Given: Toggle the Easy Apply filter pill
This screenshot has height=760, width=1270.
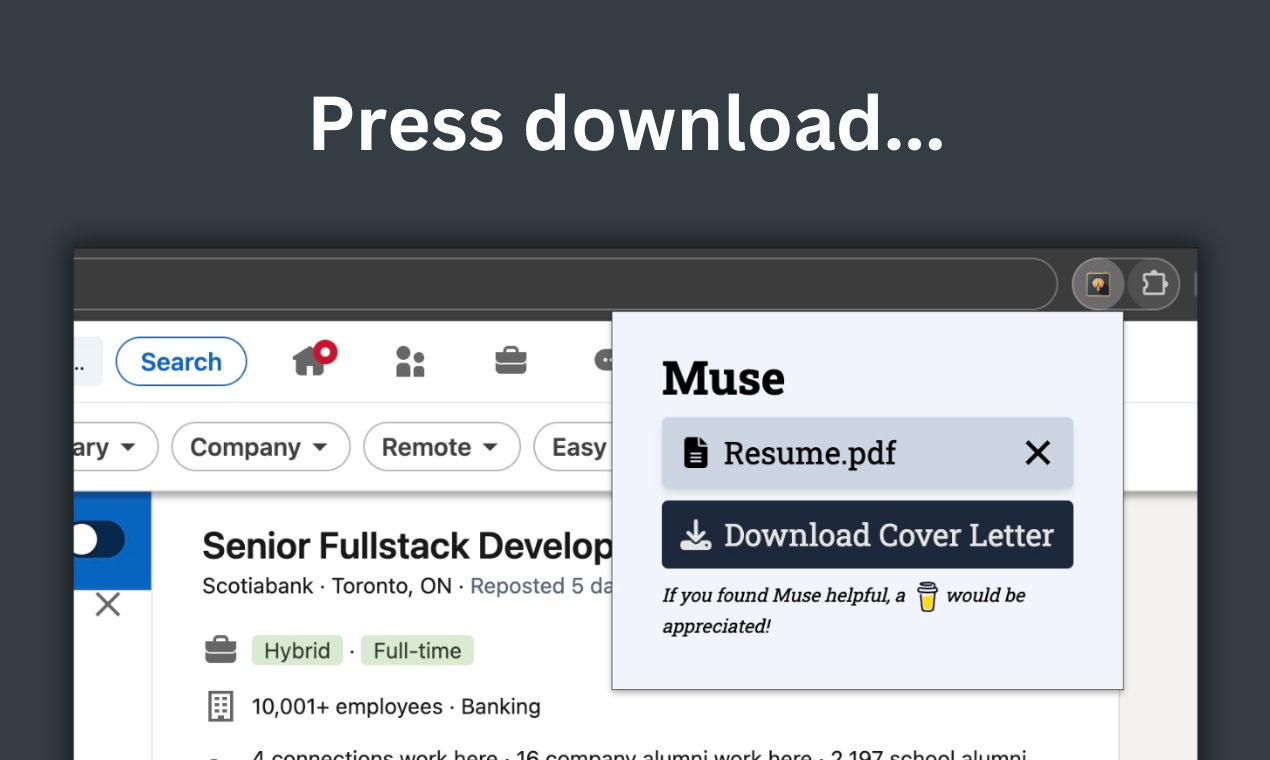Looking at the screenshot, I should 573,447.
